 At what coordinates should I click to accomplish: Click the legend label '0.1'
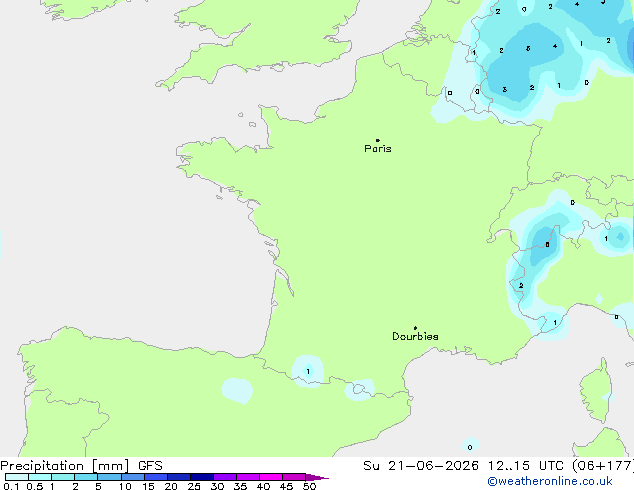(11, 486)
